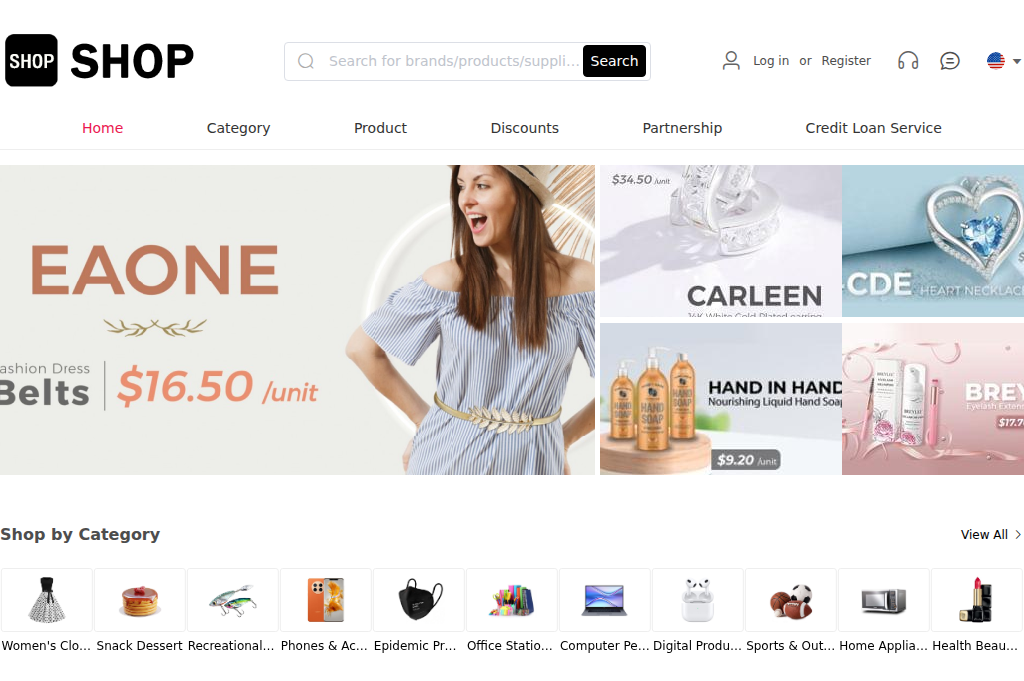This screenshot has width=1024, height=681.
Task: Expand View All categories chevron
Action: click(1017, 534)
